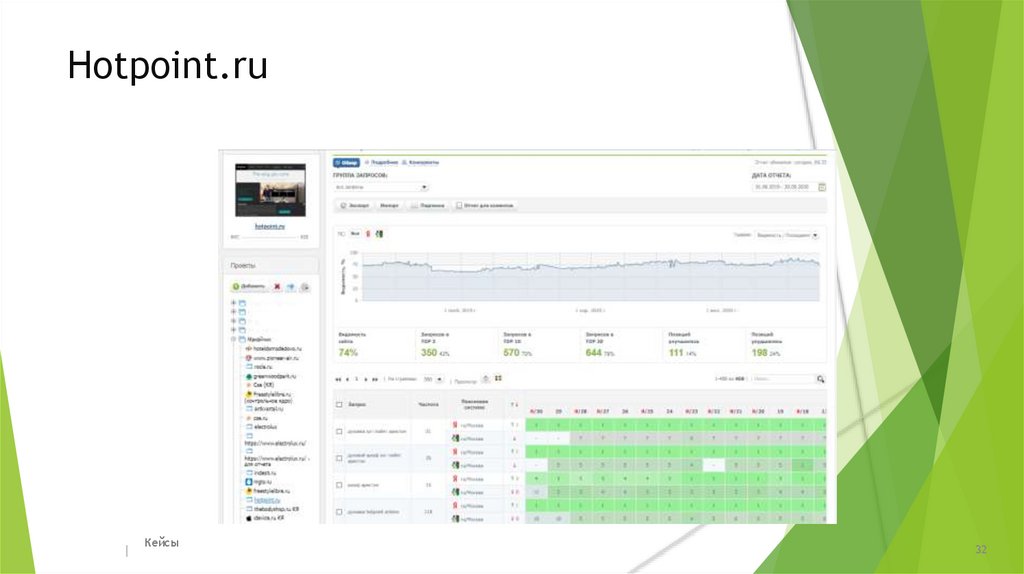Filter chart by Google icon
1024x574 pixels.
point(379,234)
